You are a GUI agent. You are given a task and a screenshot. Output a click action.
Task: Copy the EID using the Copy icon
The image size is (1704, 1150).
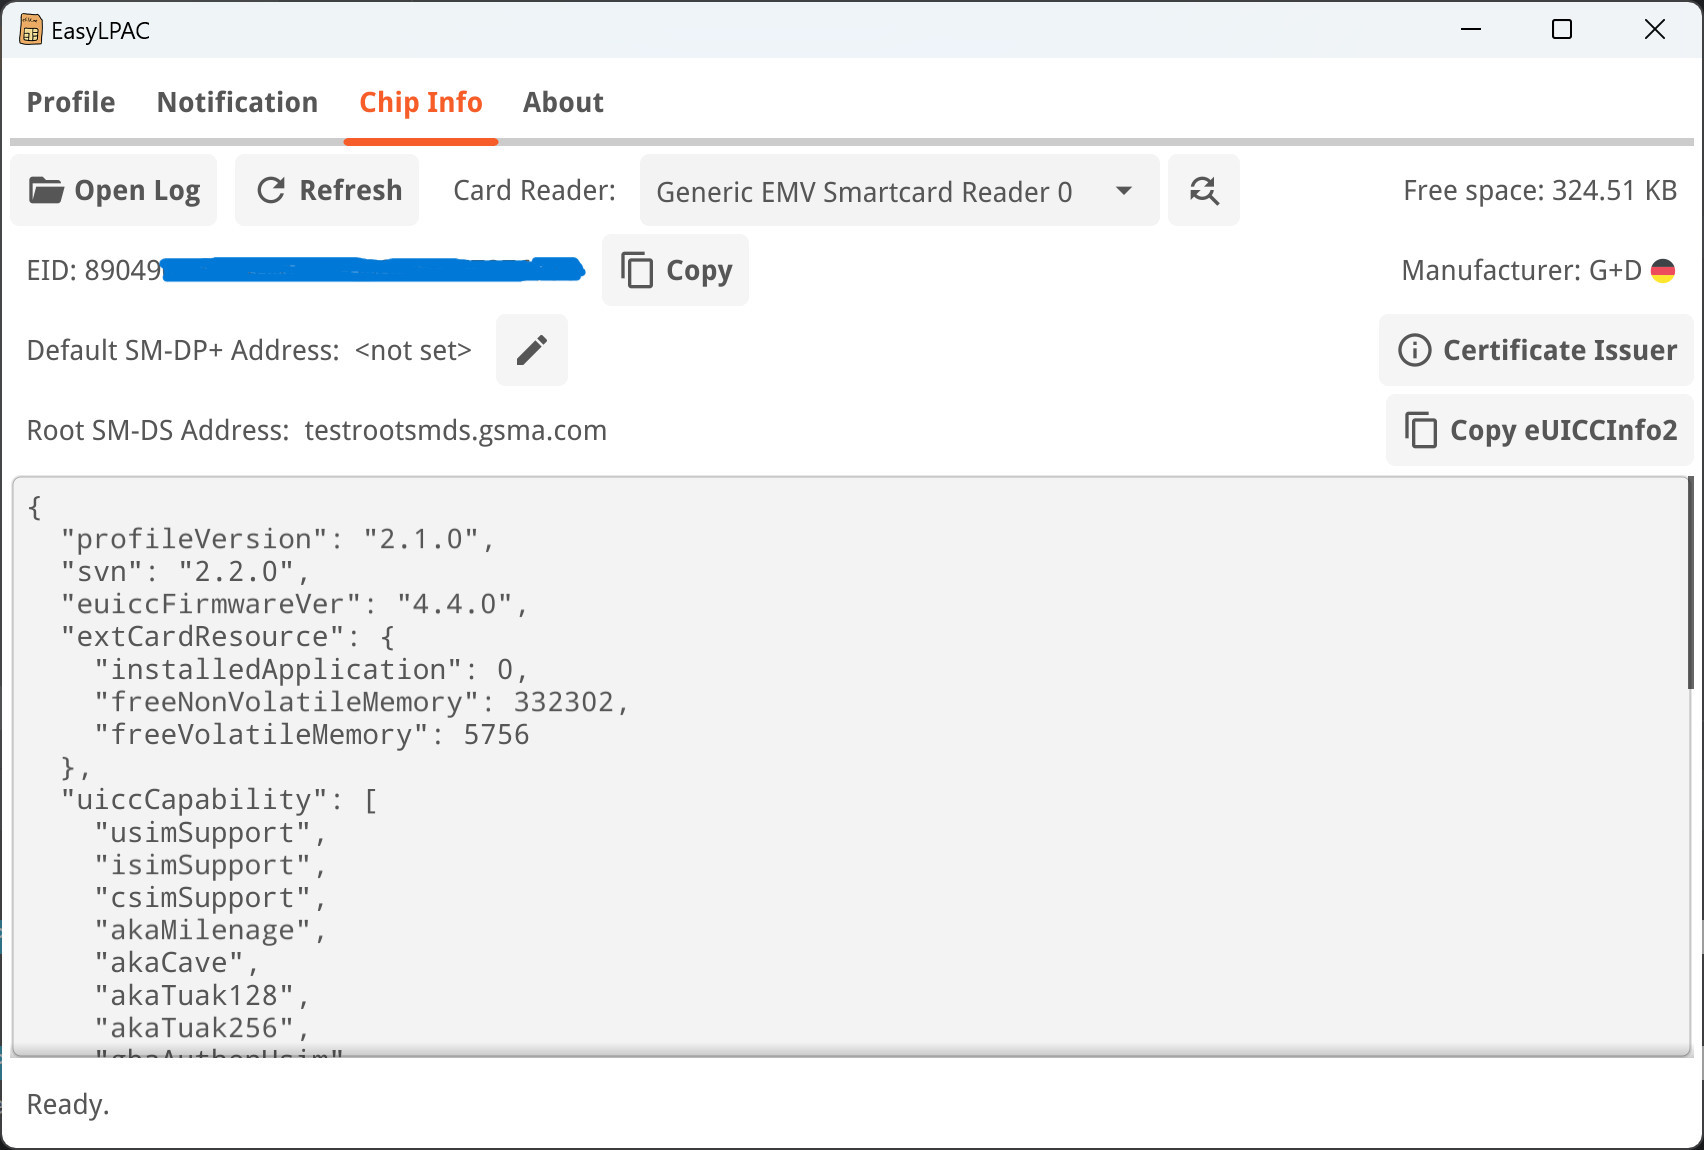pyautogui.click(x=637, y=270)
